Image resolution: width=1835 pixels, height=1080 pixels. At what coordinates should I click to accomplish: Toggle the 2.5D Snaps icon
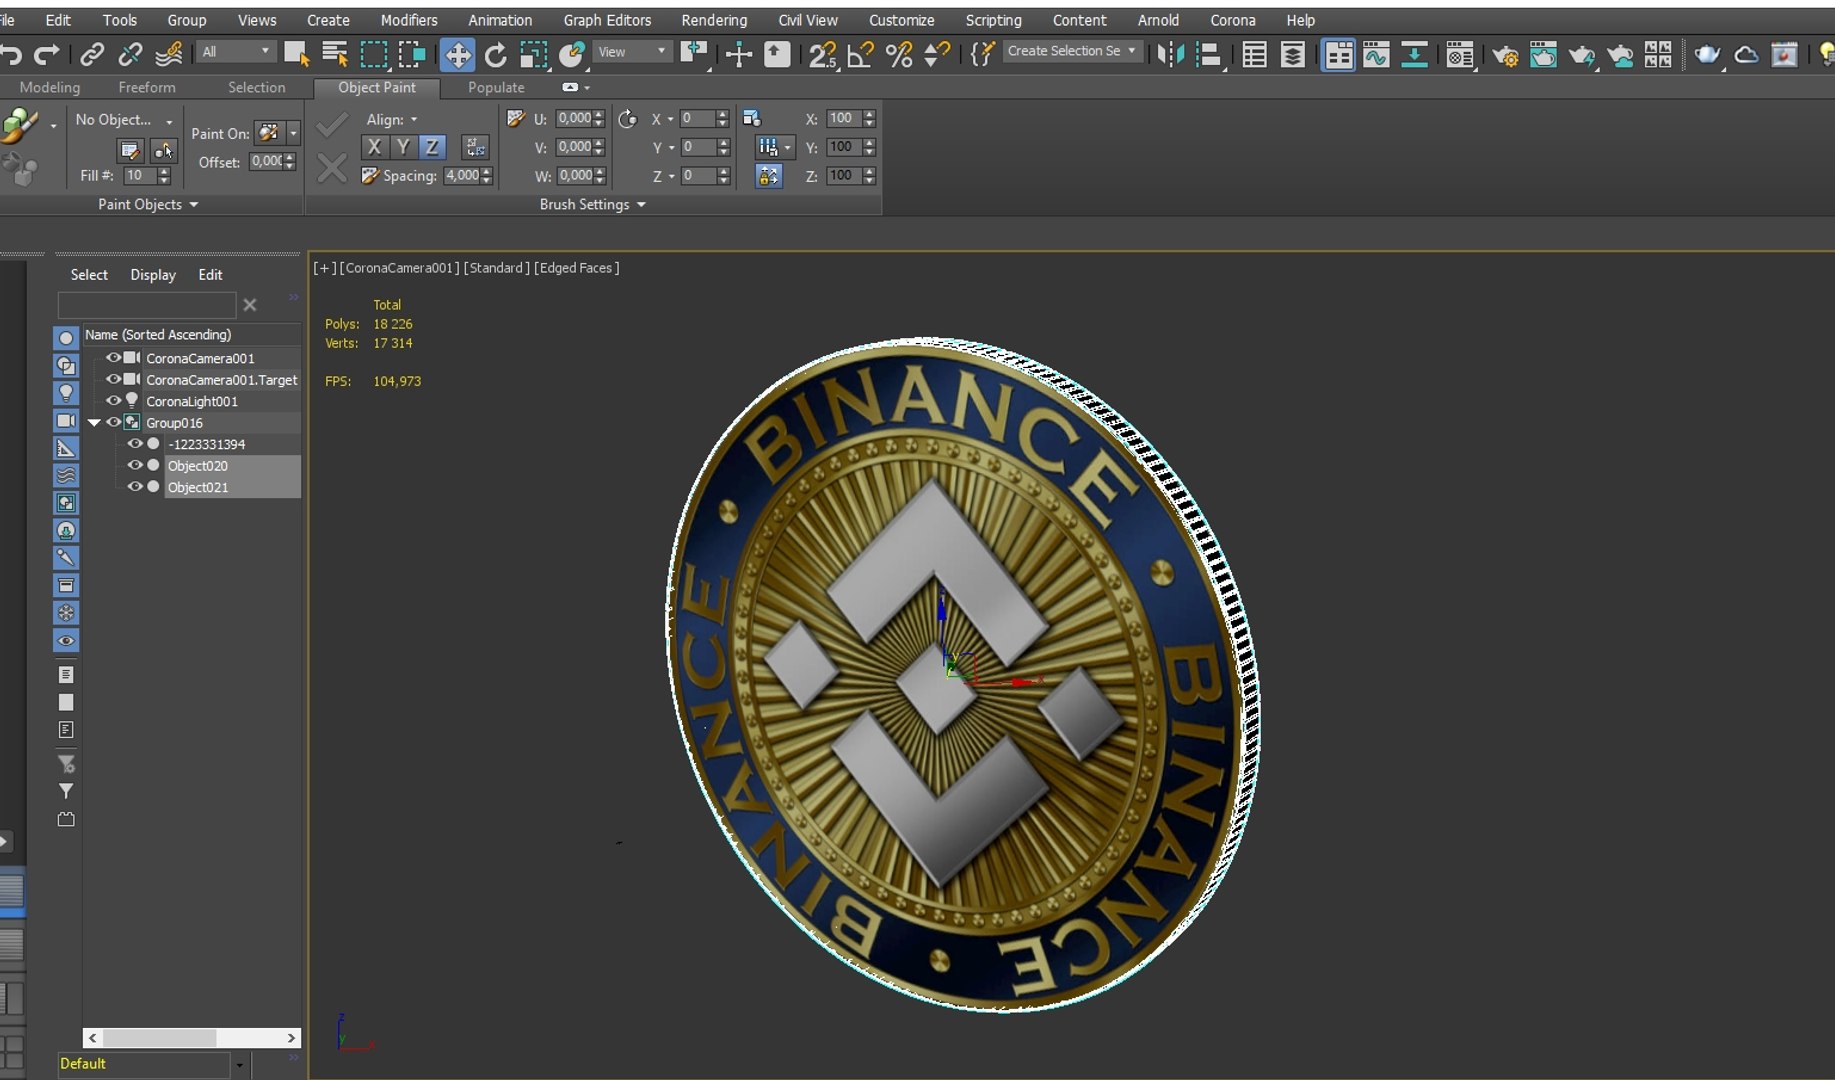[822, 54]
